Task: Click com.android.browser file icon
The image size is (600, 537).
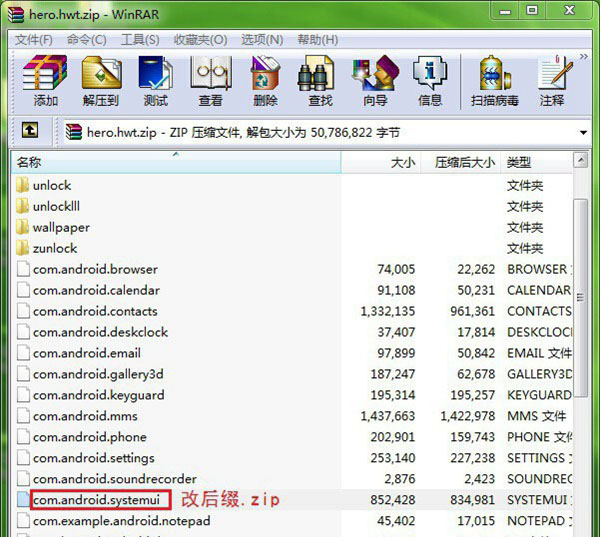Action: [23, 269]
